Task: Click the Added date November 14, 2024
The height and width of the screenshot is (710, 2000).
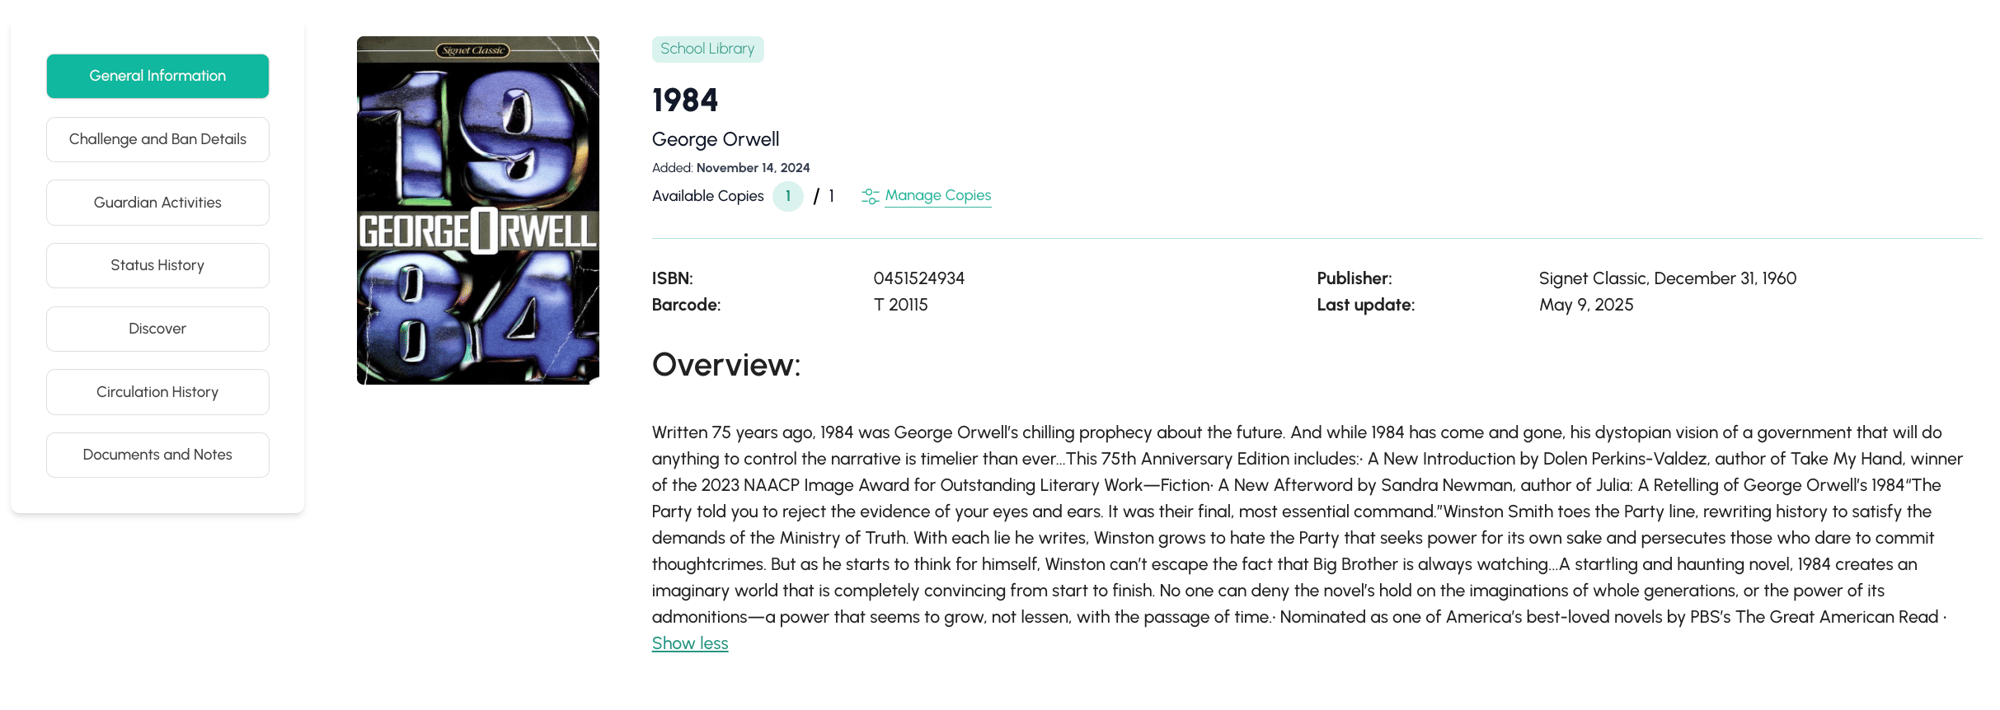Action: point(752,168)
